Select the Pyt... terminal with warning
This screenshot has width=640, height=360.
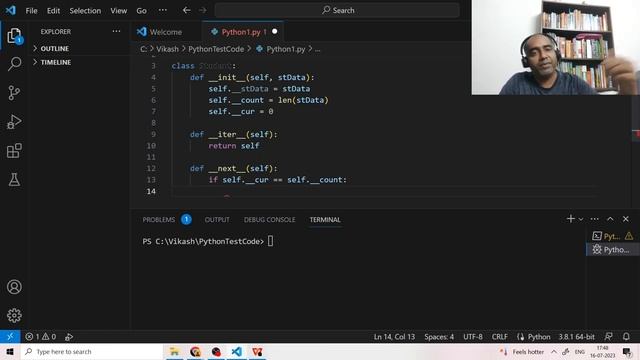pyautogui.click(x=613, y=236)
